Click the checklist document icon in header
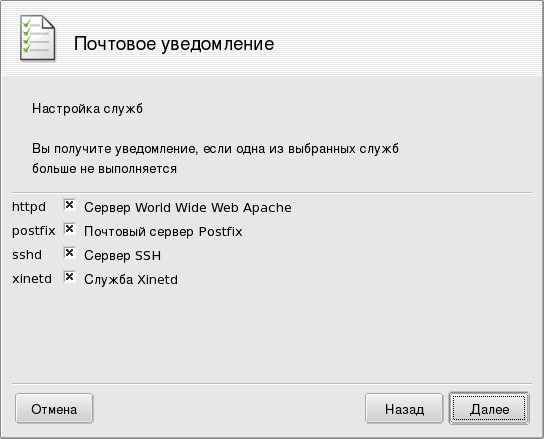The height and width of the screenshot is (439, 544). (x=37, y=38)
